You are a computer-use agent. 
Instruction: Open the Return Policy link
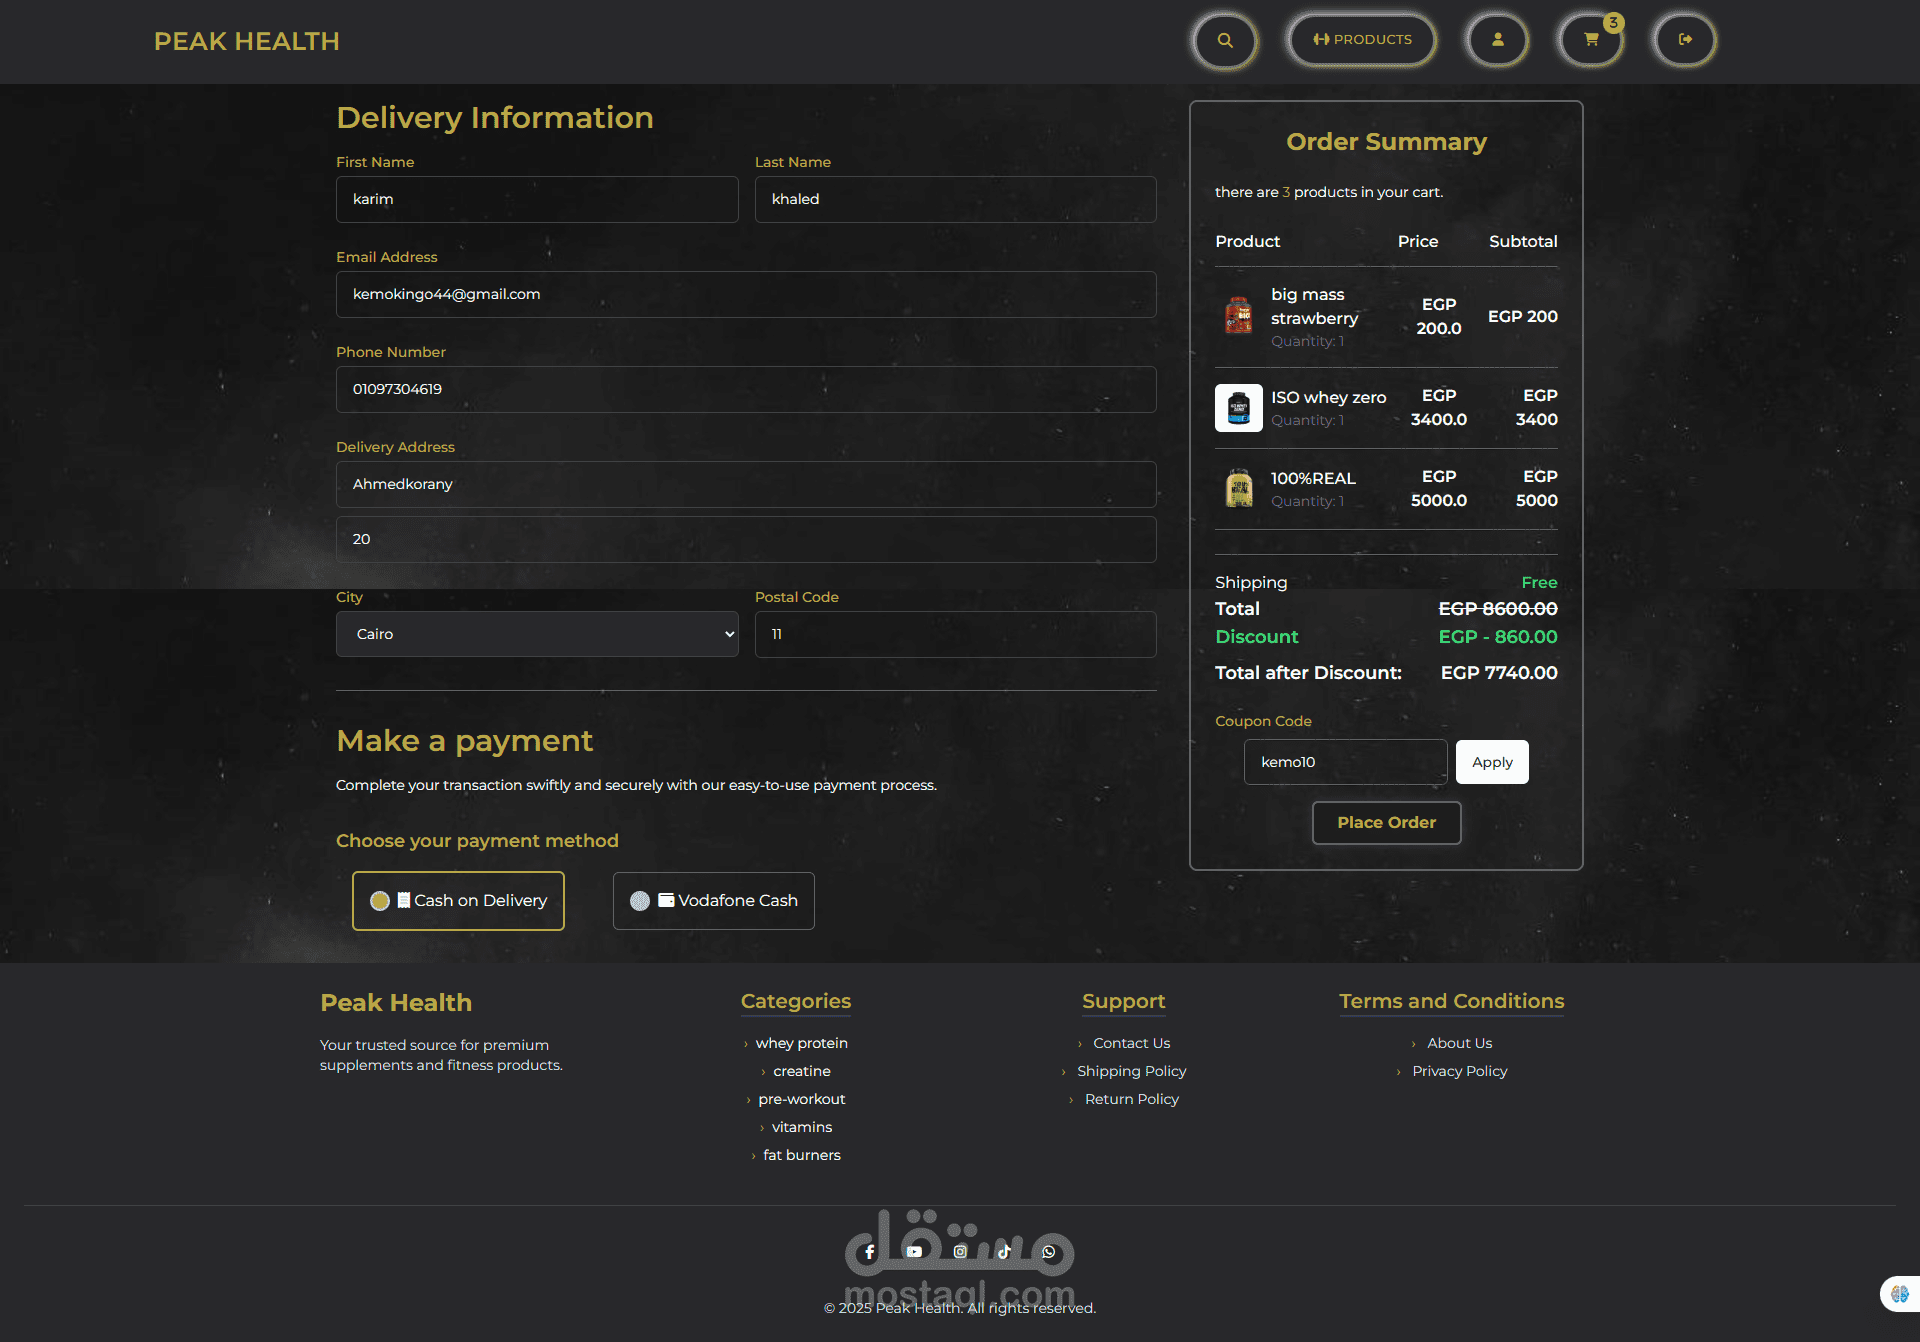[x=1131, y=1099]
